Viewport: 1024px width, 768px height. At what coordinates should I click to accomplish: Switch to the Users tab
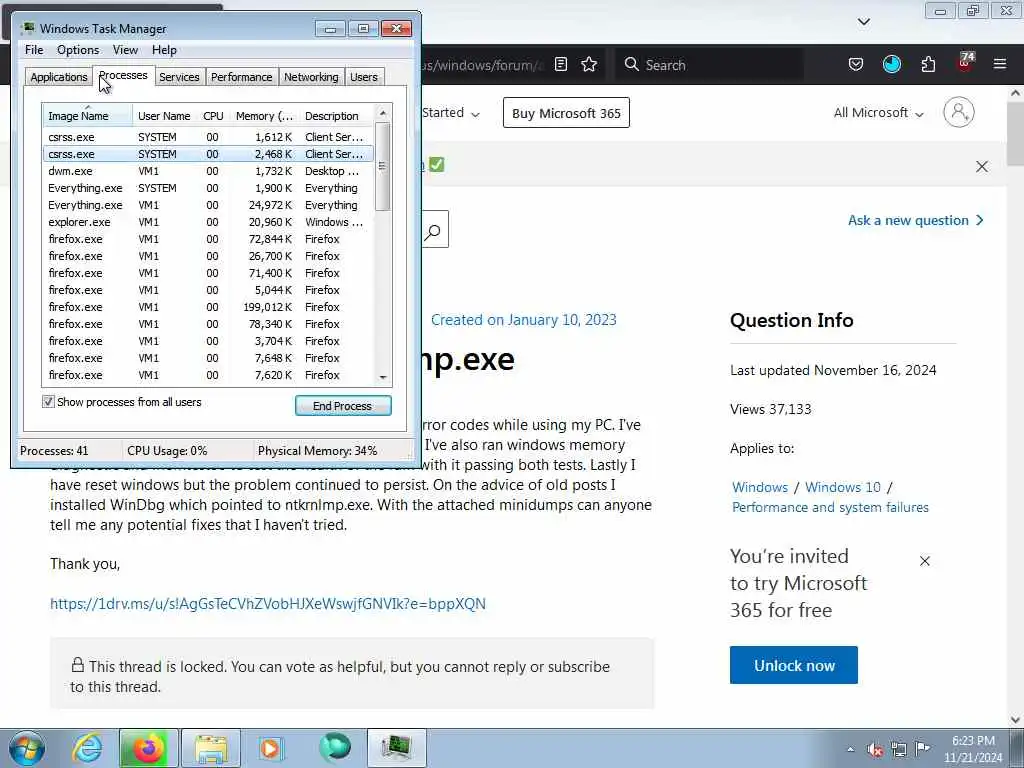coord(364,77)
